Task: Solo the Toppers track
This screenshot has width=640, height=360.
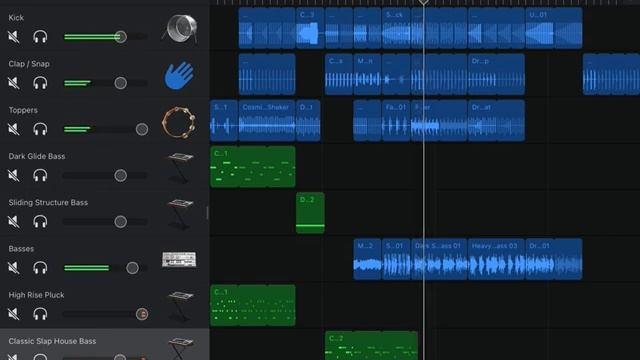Action: click(40, 129)
